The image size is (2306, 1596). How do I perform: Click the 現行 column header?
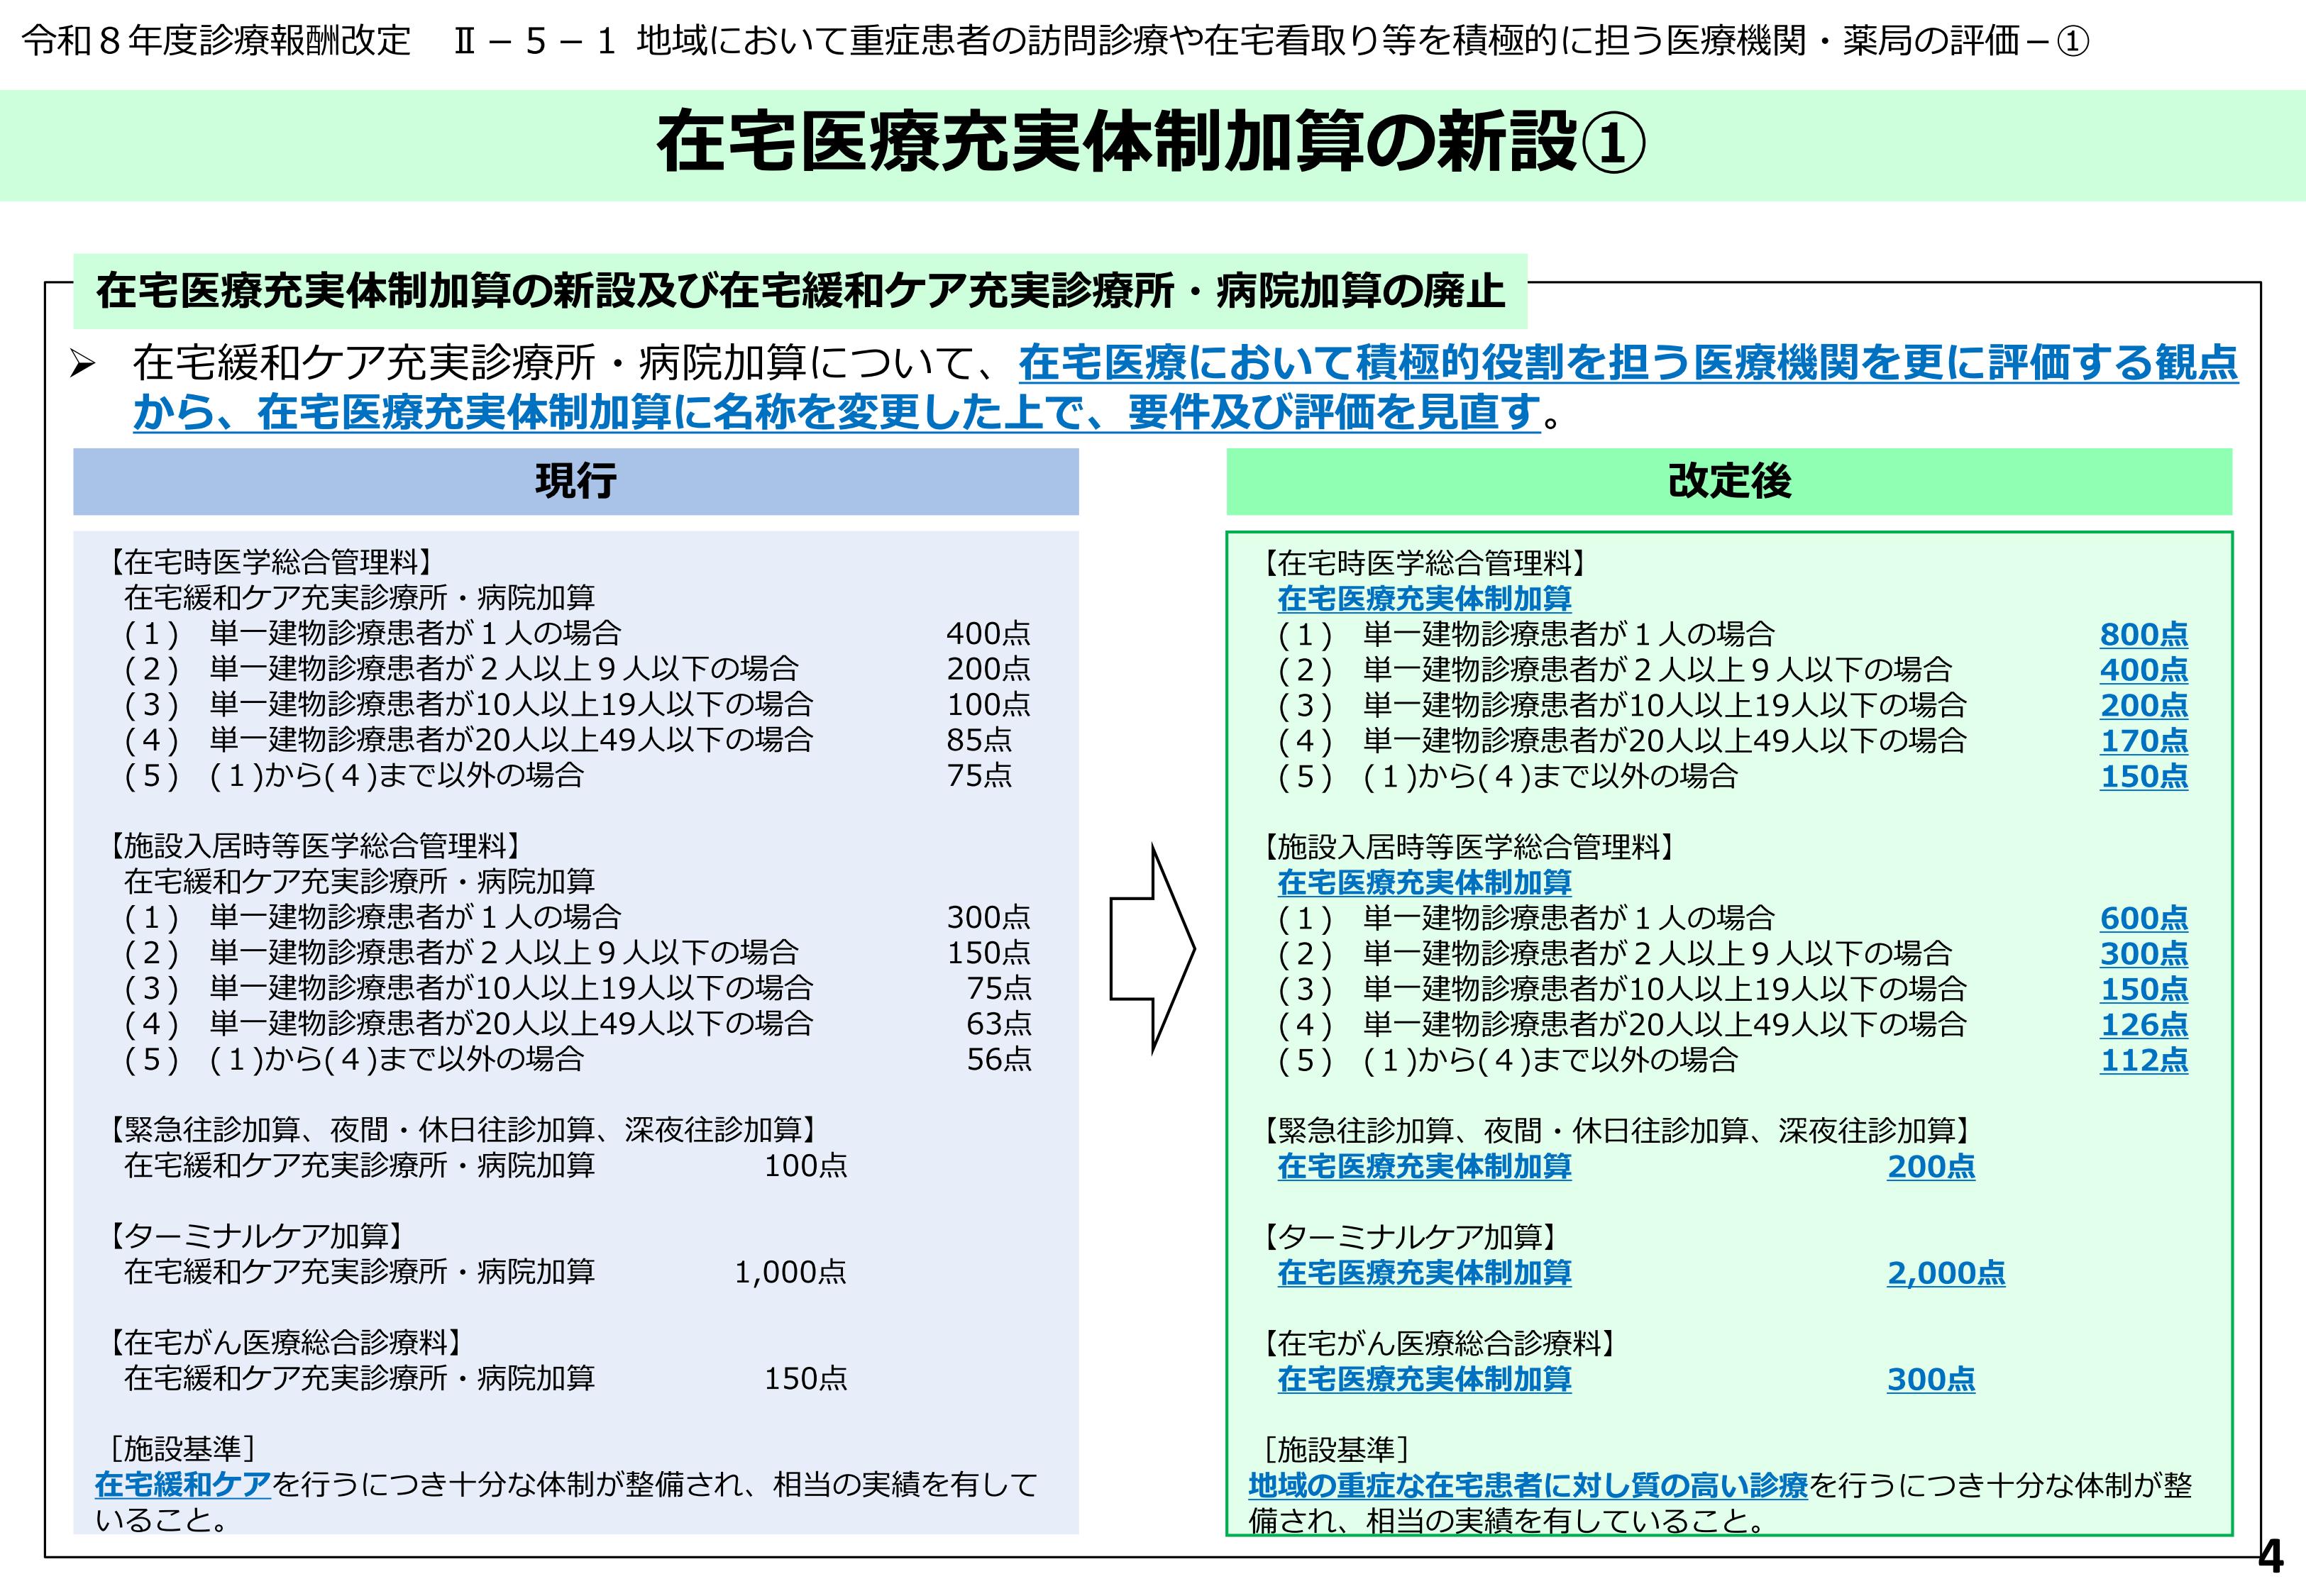576,482
